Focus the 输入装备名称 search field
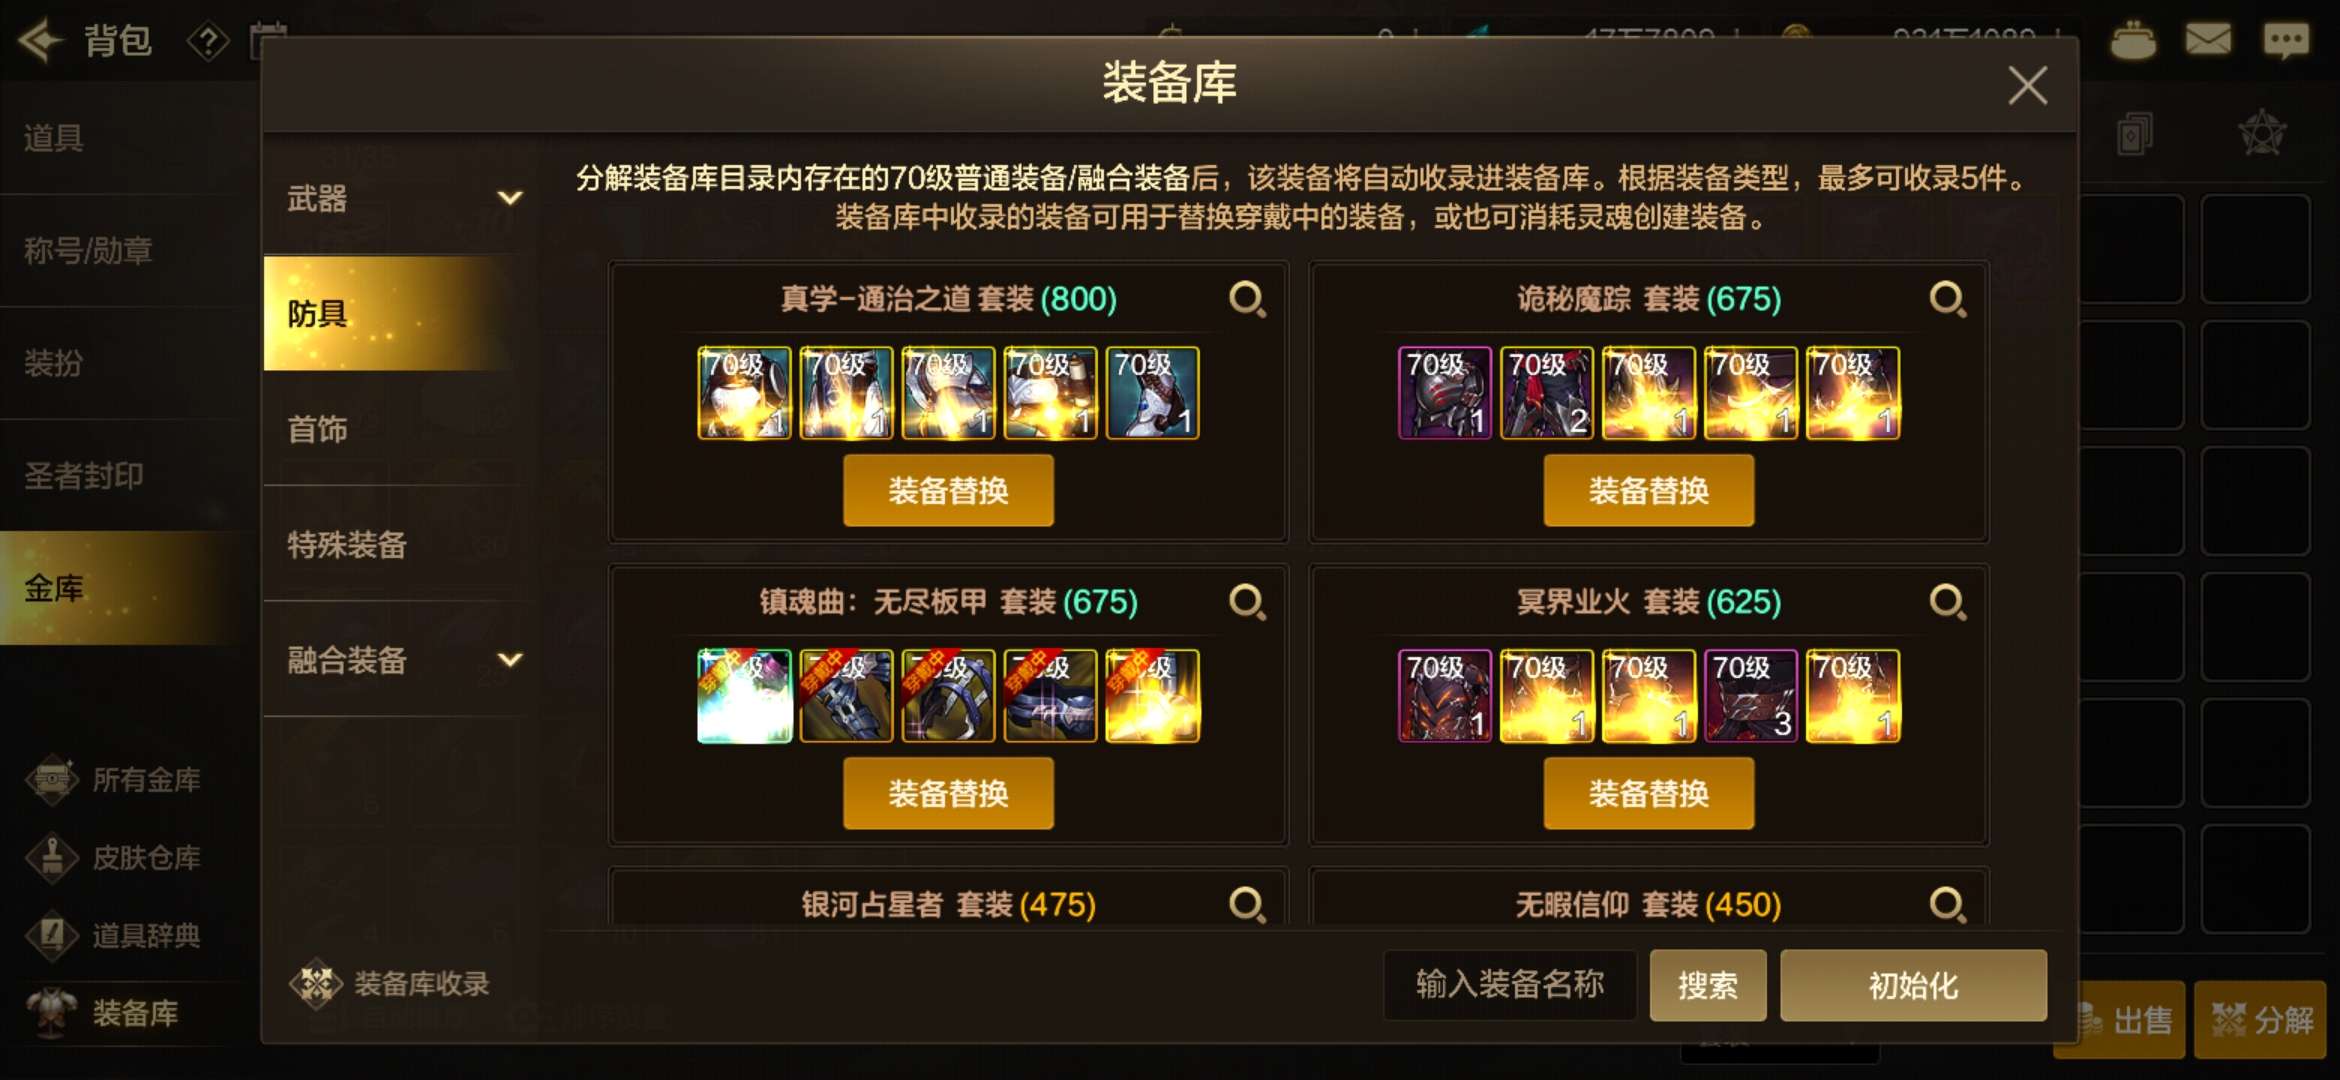This screenshot has height=1080, width=2340. (1510, 985)
